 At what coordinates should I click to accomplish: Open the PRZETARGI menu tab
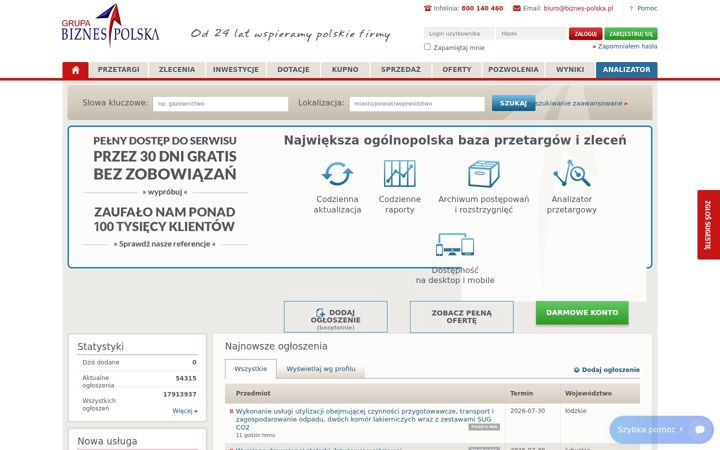pyautogui.click(x=118, y=70)
